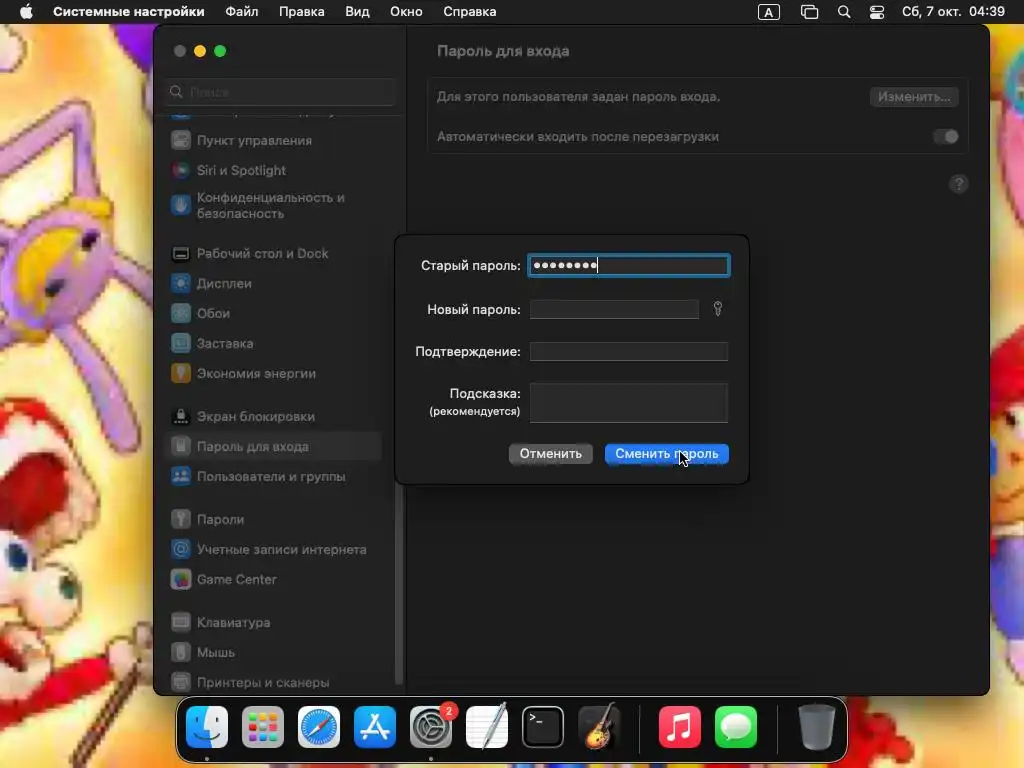1024x768 pixels.
Task: Open App Store from the Dock
Action: (375, 727)
